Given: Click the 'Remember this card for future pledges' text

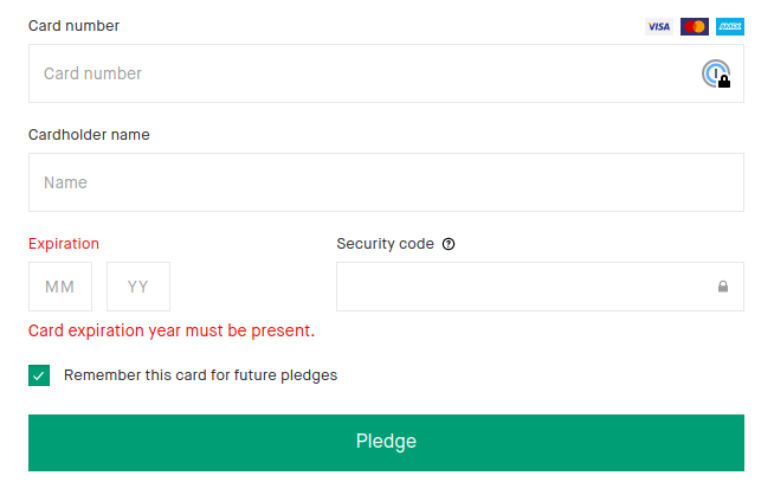Looking at the screenshot, I should (200, 376).
